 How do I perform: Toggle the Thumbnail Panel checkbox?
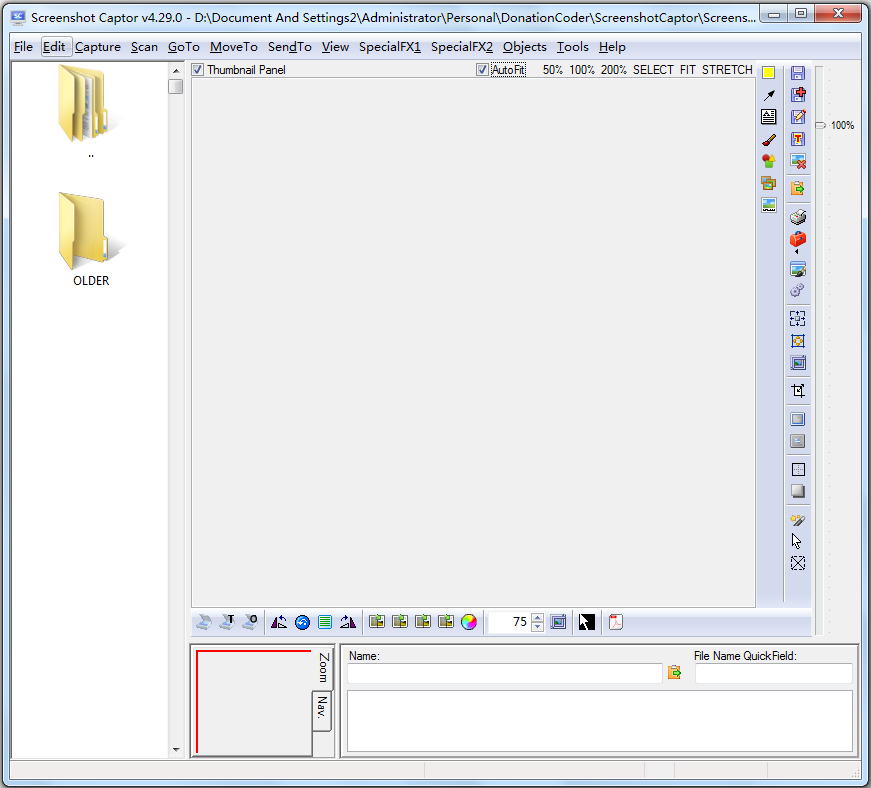click(198, 70)
